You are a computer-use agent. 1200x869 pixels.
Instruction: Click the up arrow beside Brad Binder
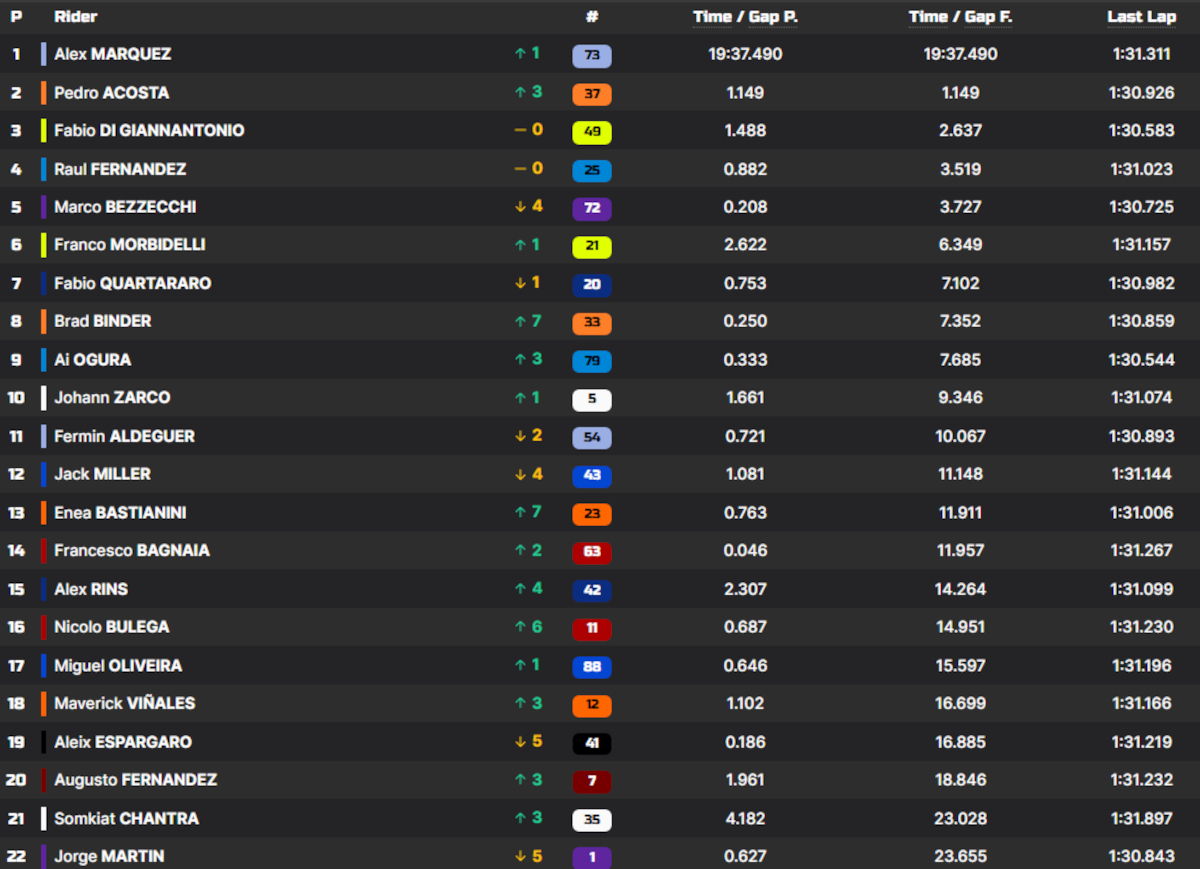[x=520, y=321]
